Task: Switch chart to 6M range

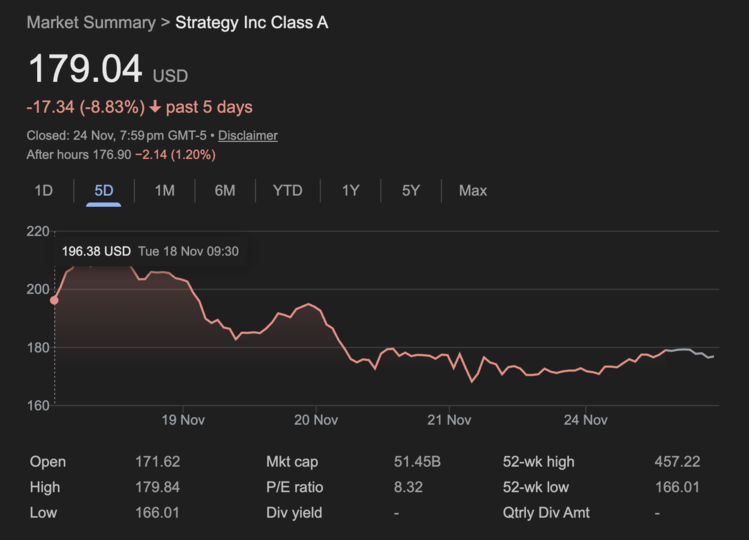Action: 225,190
